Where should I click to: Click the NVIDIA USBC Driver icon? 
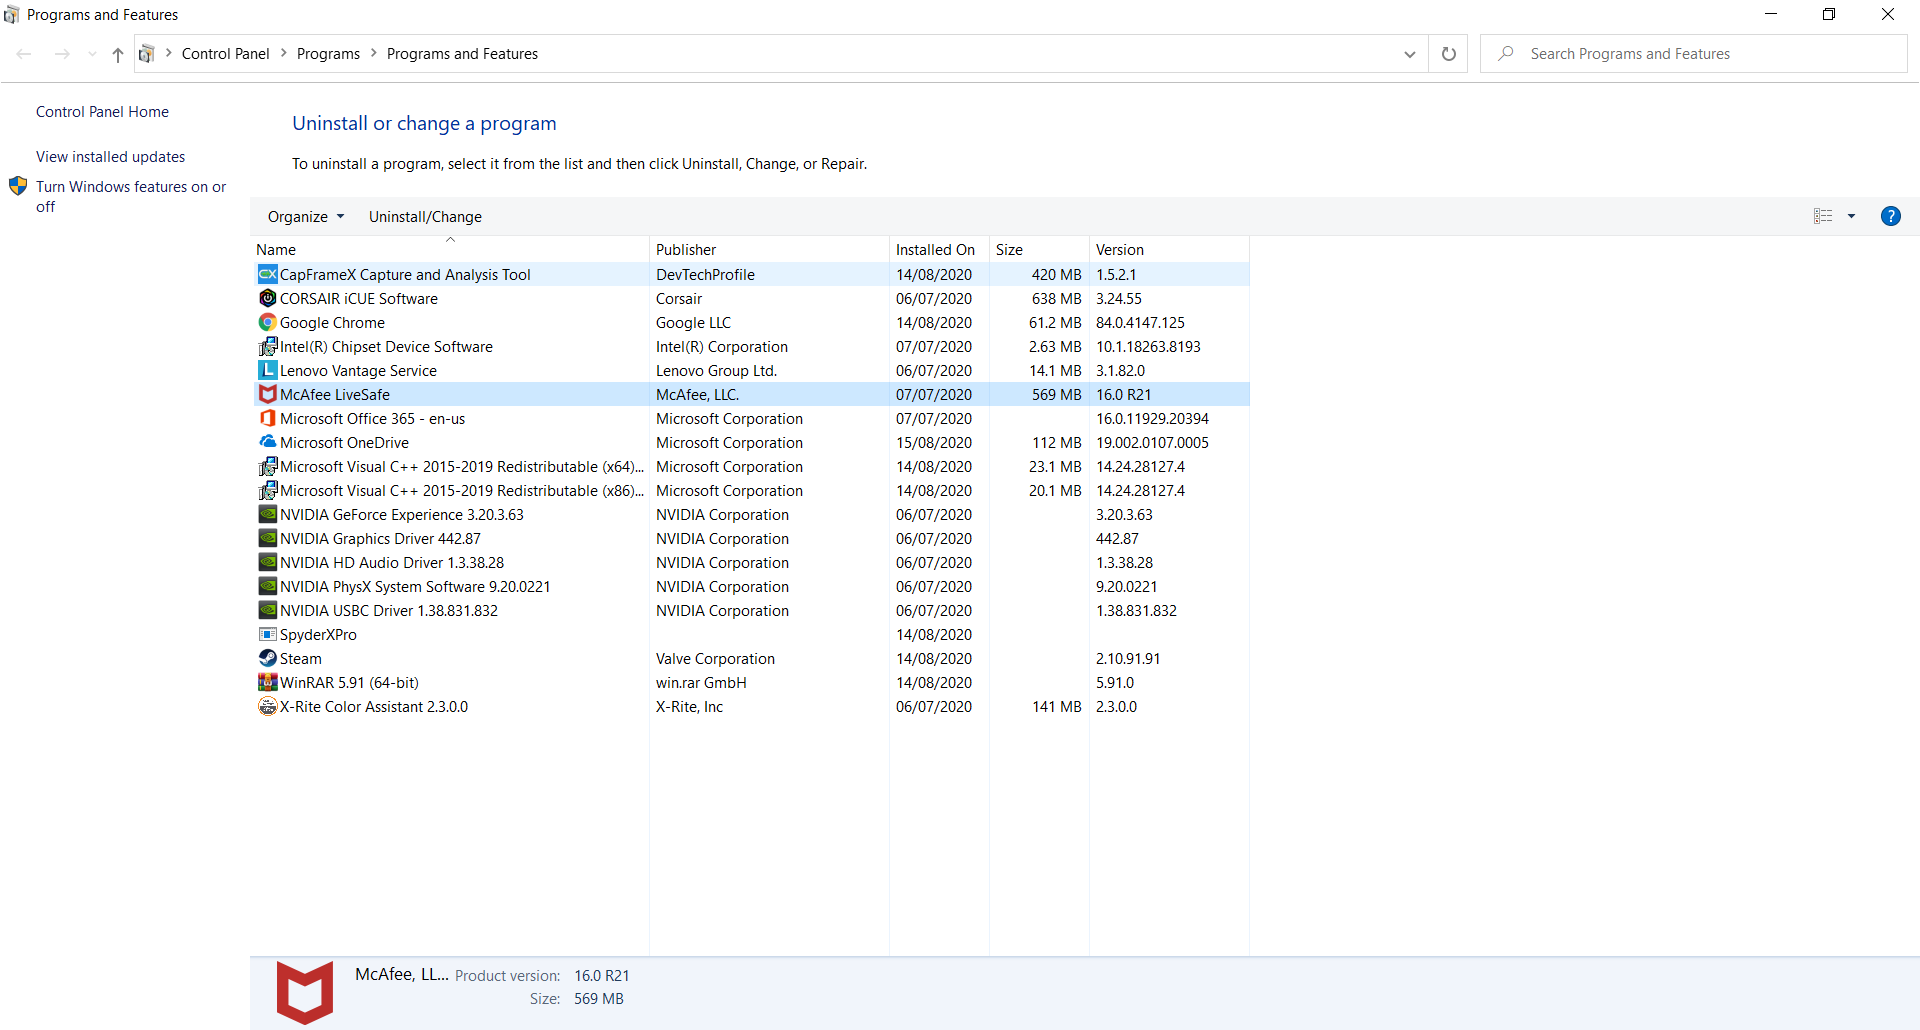(267, 610)
